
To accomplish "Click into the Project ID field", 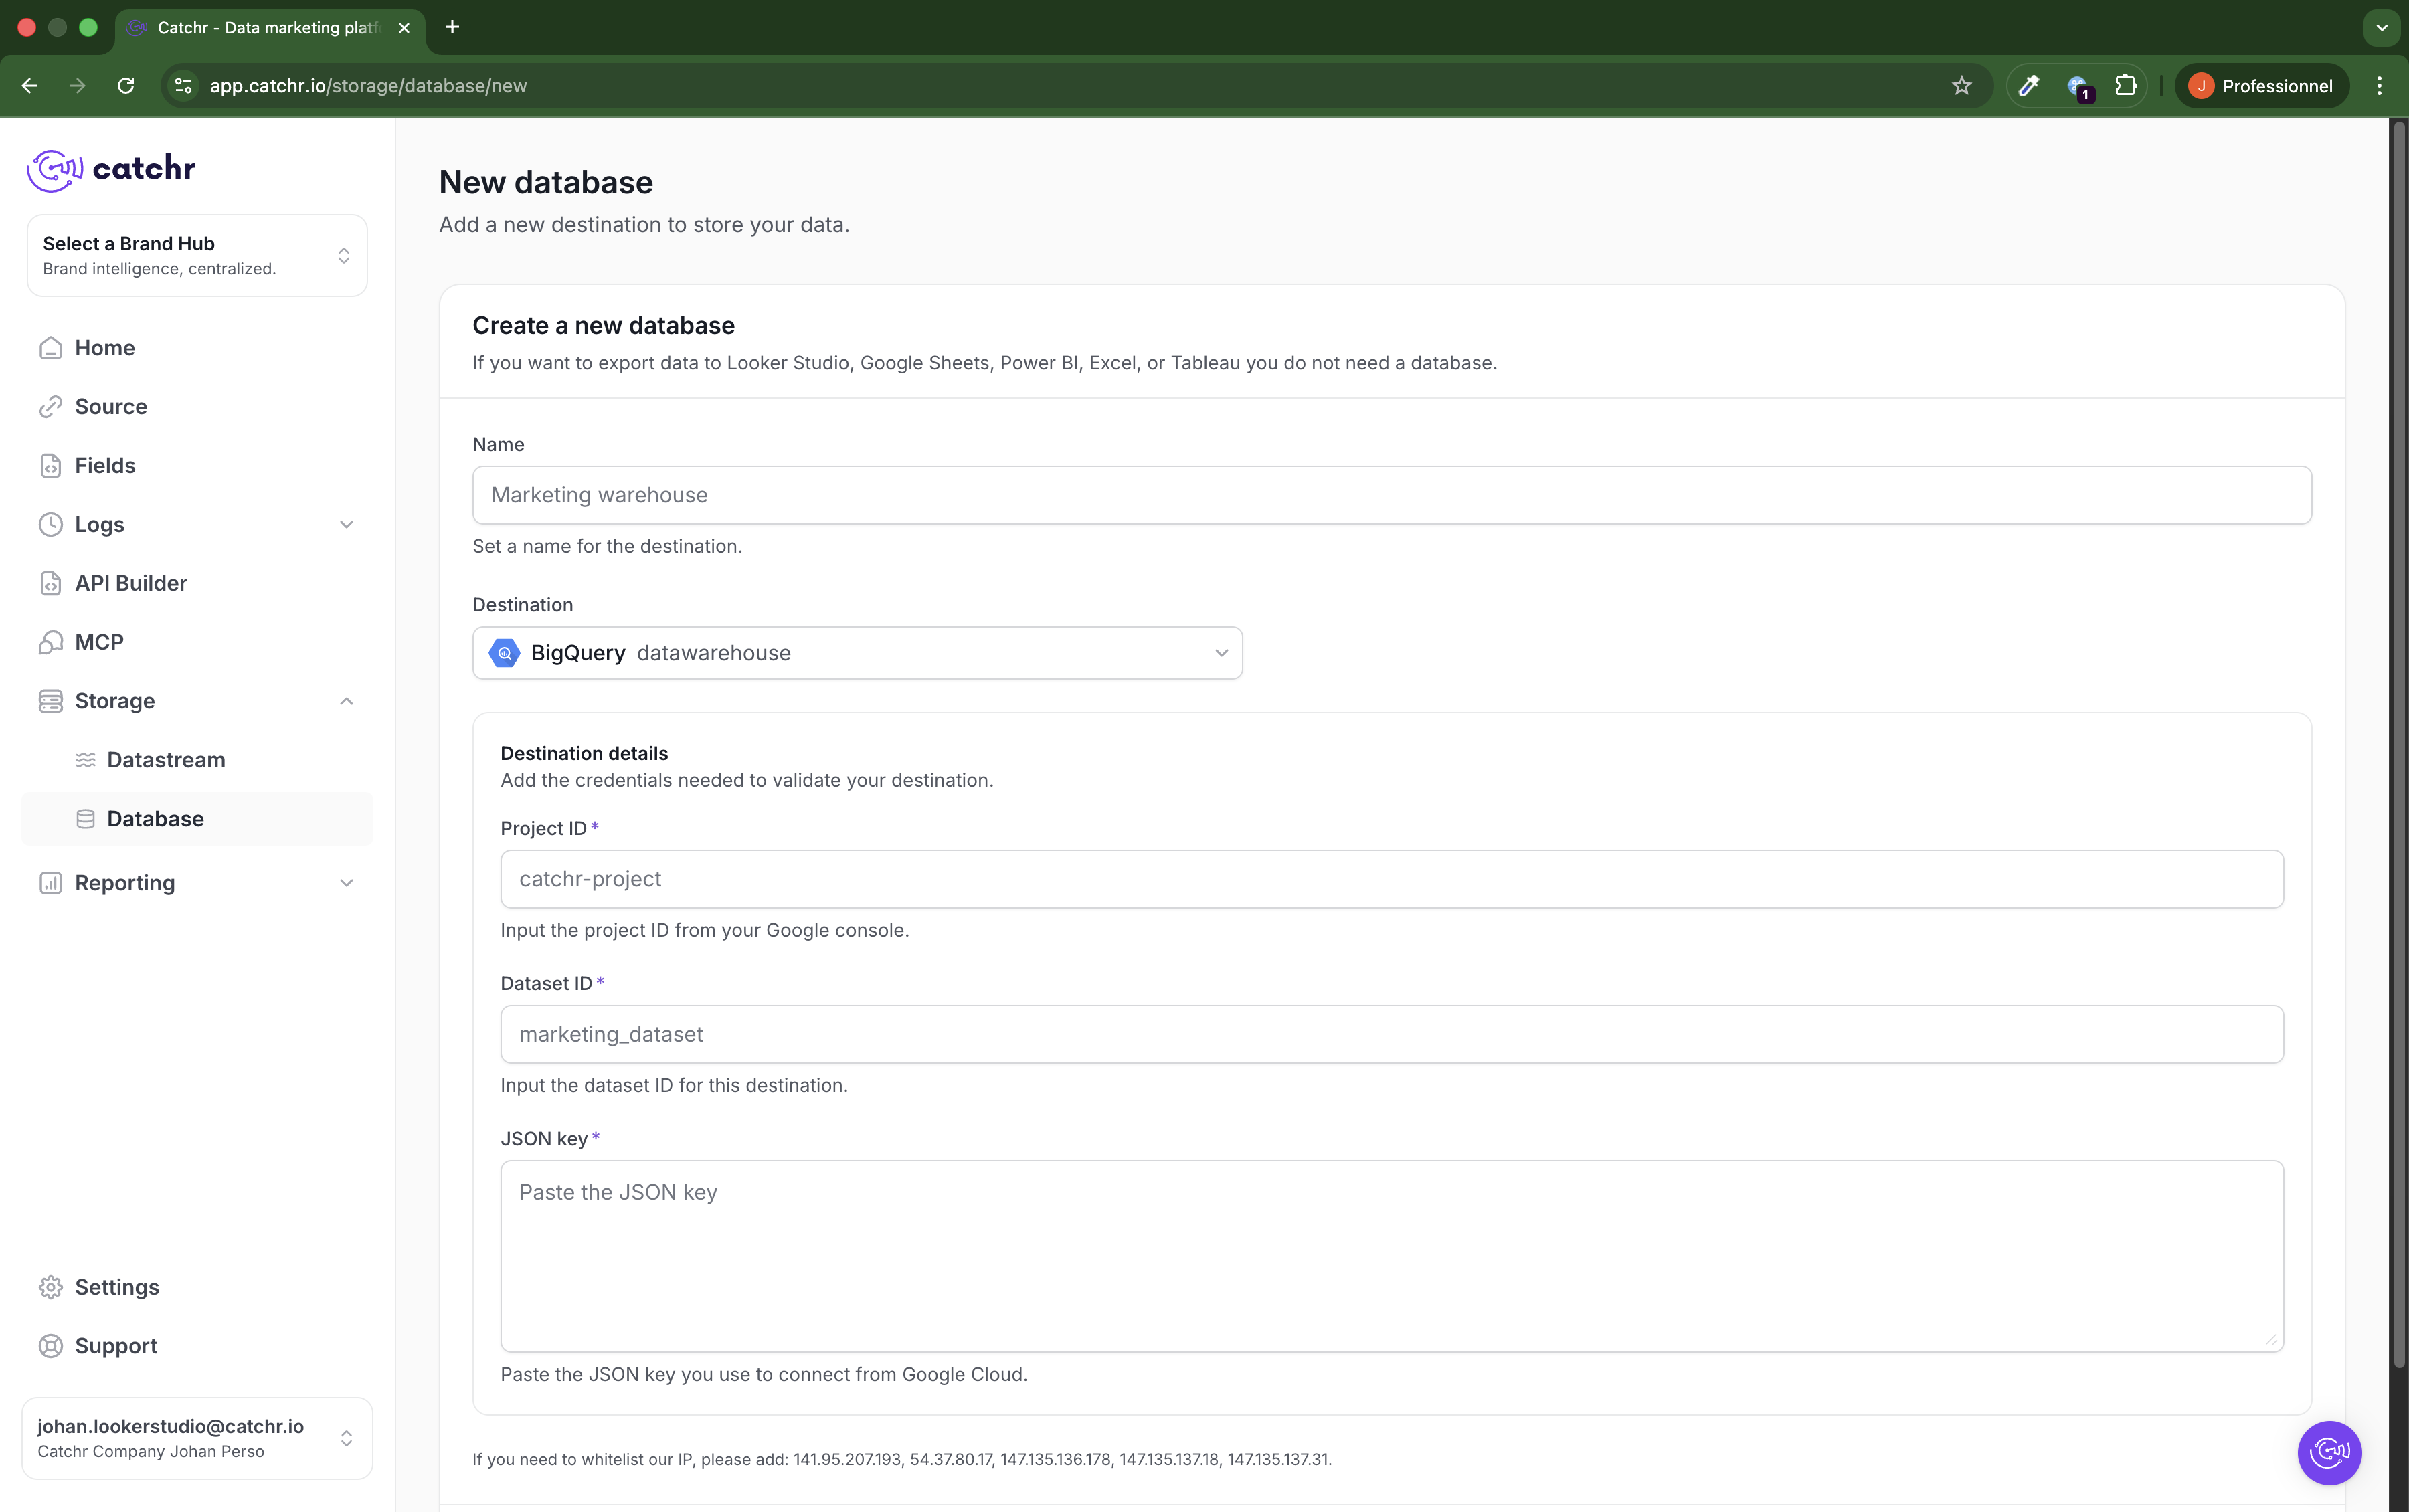I will 1391,879.
